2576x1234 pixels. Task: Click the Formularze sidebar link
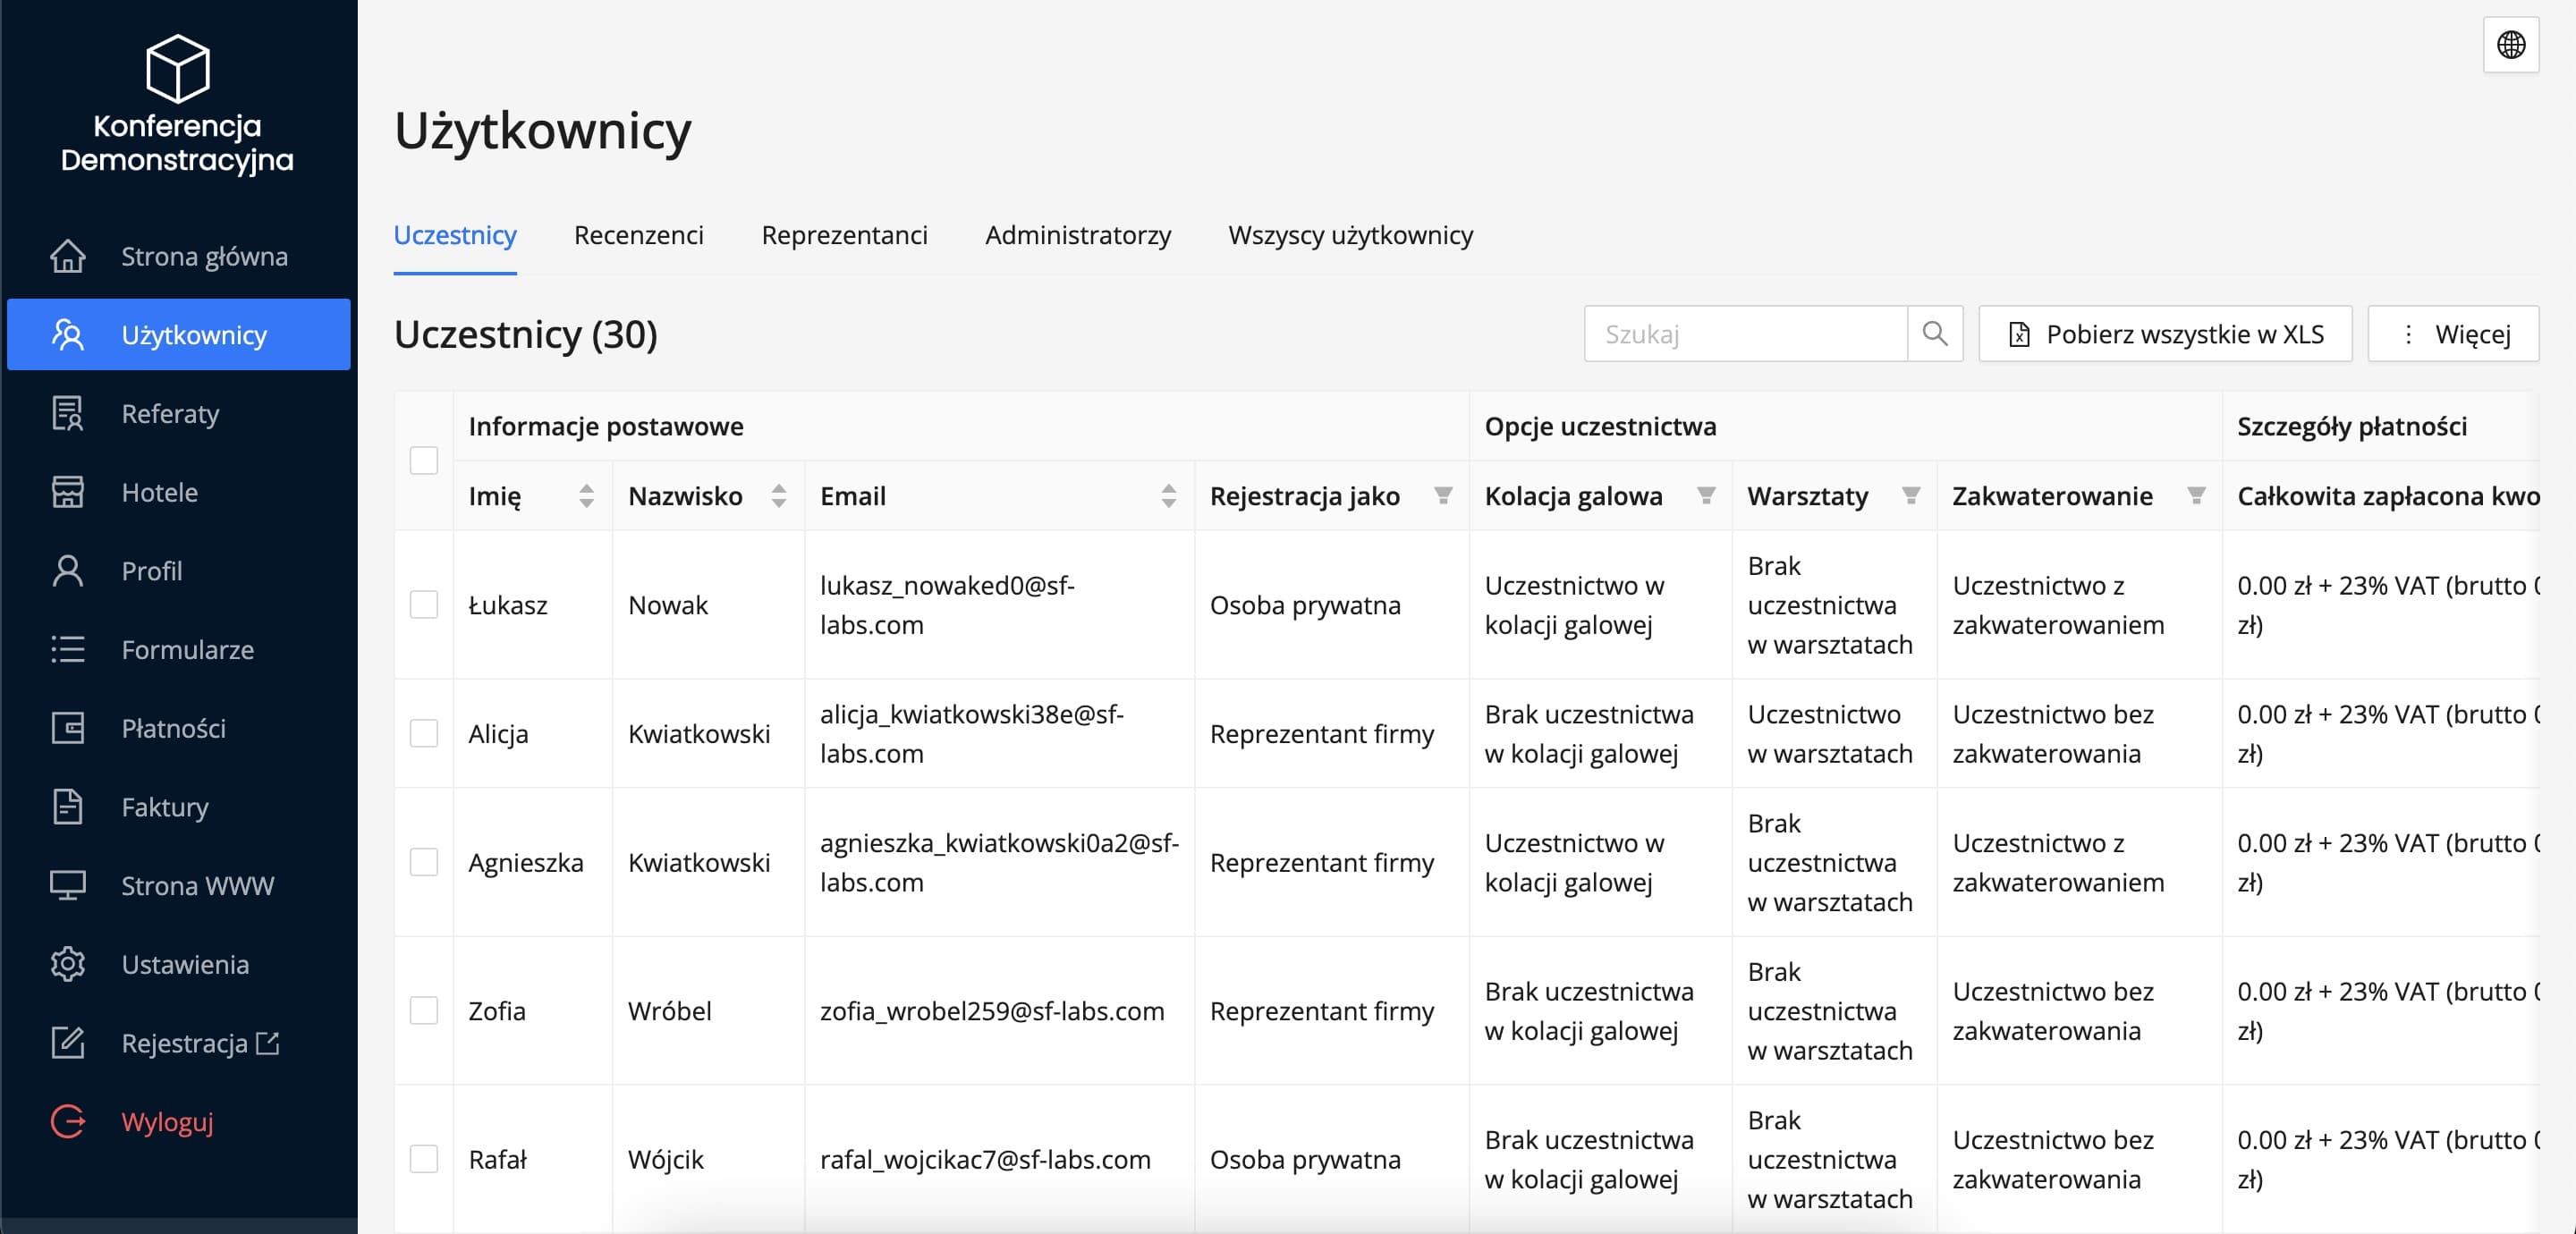[178, 649]
